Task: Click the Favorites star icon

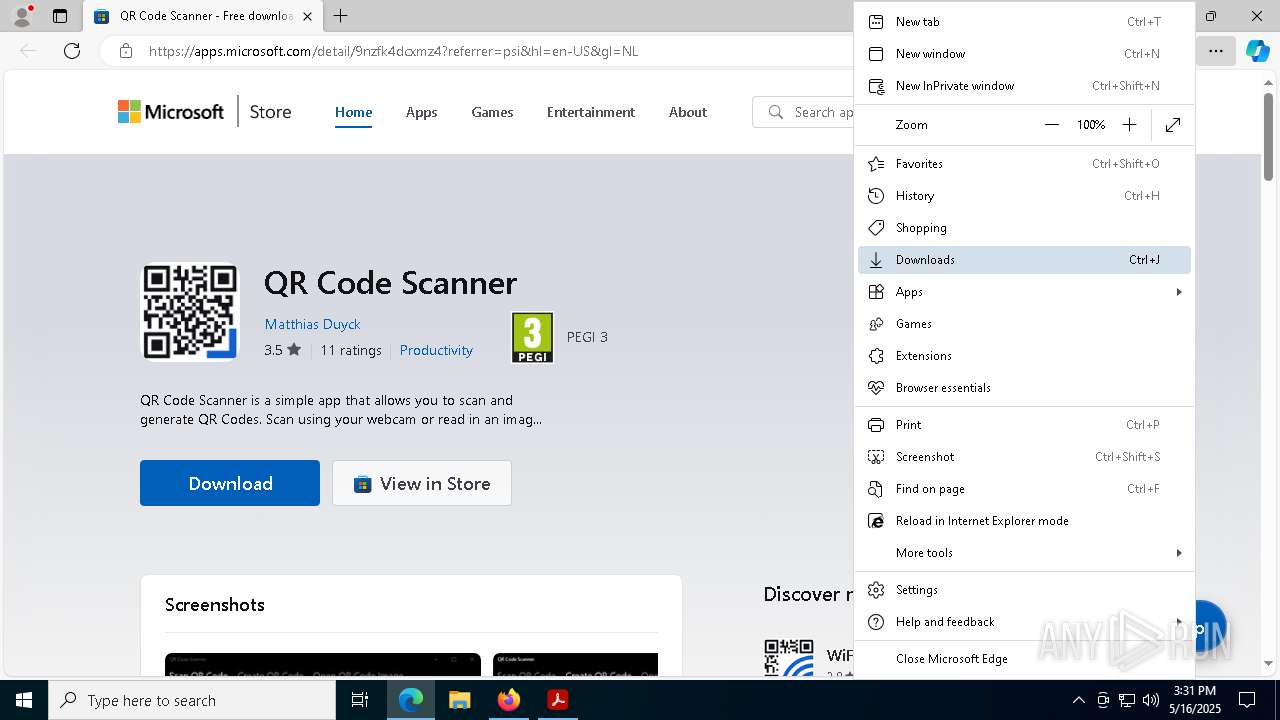Action: point(876,164)
